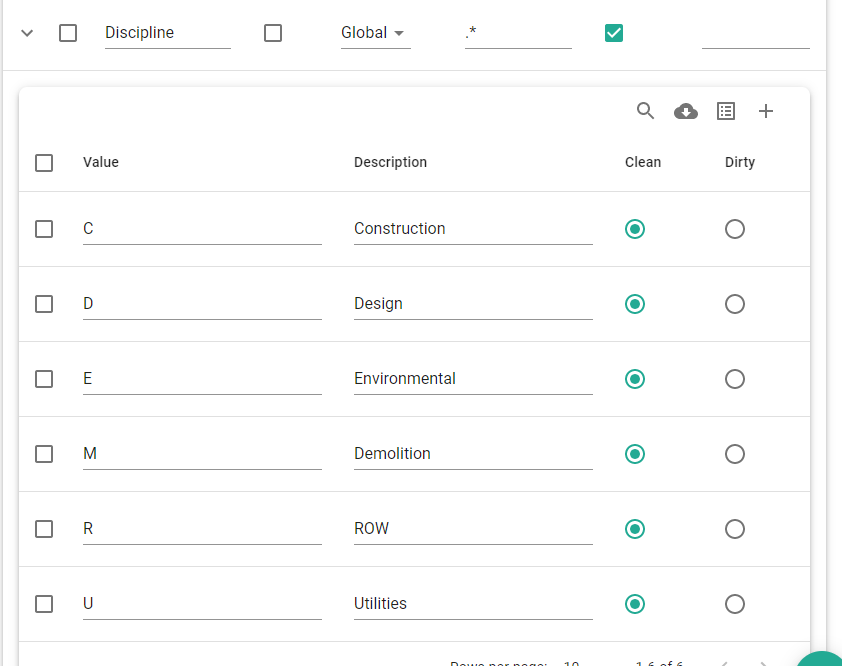Click the value field containing C
Viewport: 842px width, 666px height.
[202, 229]
